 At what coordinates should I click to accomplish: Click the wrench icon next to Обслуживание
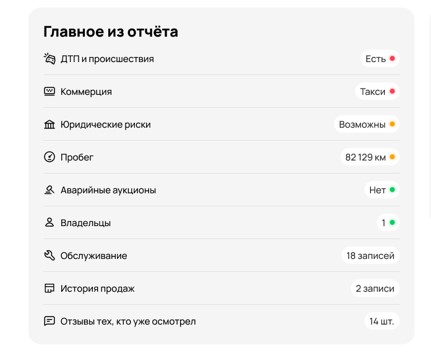click(49, 256)
